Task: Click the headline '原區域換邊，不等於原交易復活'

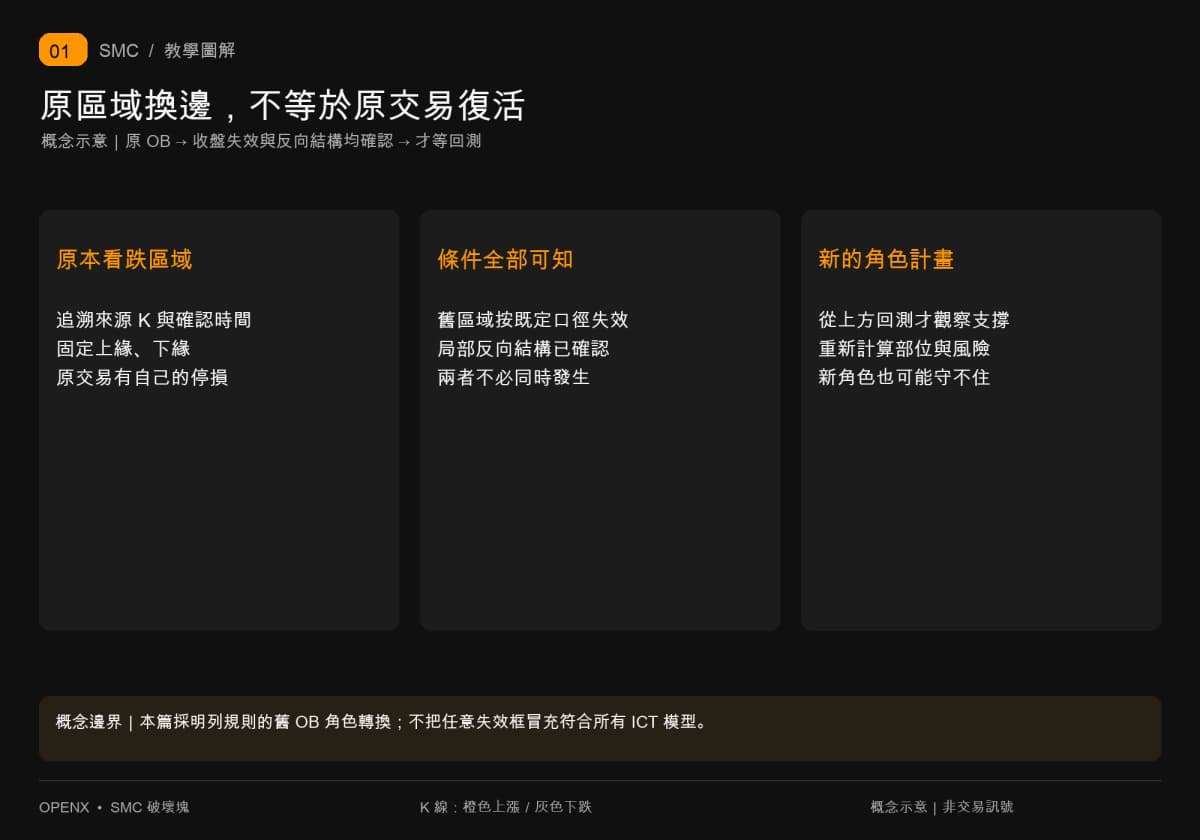Action: [283, 105]
